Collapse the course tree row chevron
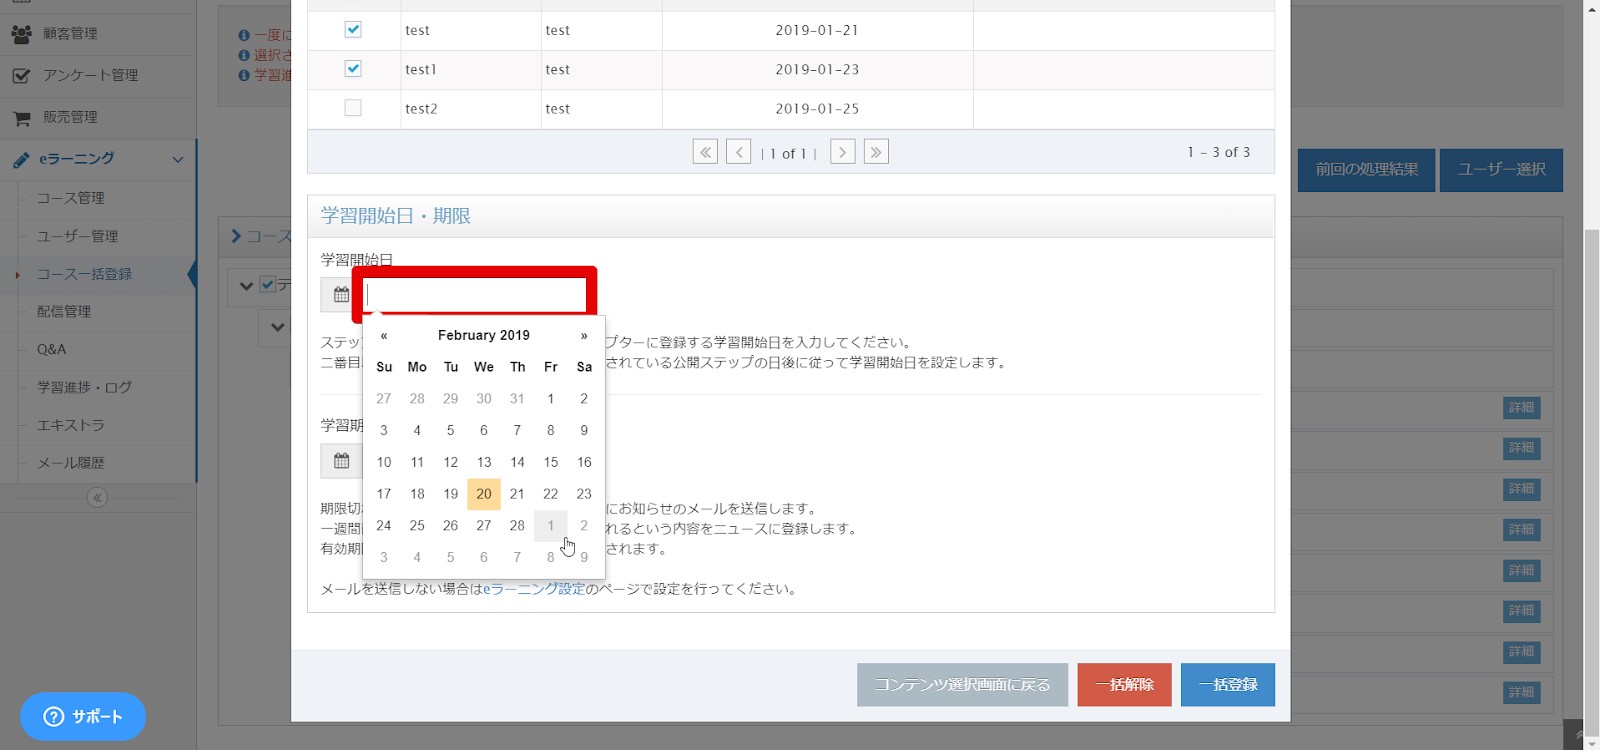 246,287
